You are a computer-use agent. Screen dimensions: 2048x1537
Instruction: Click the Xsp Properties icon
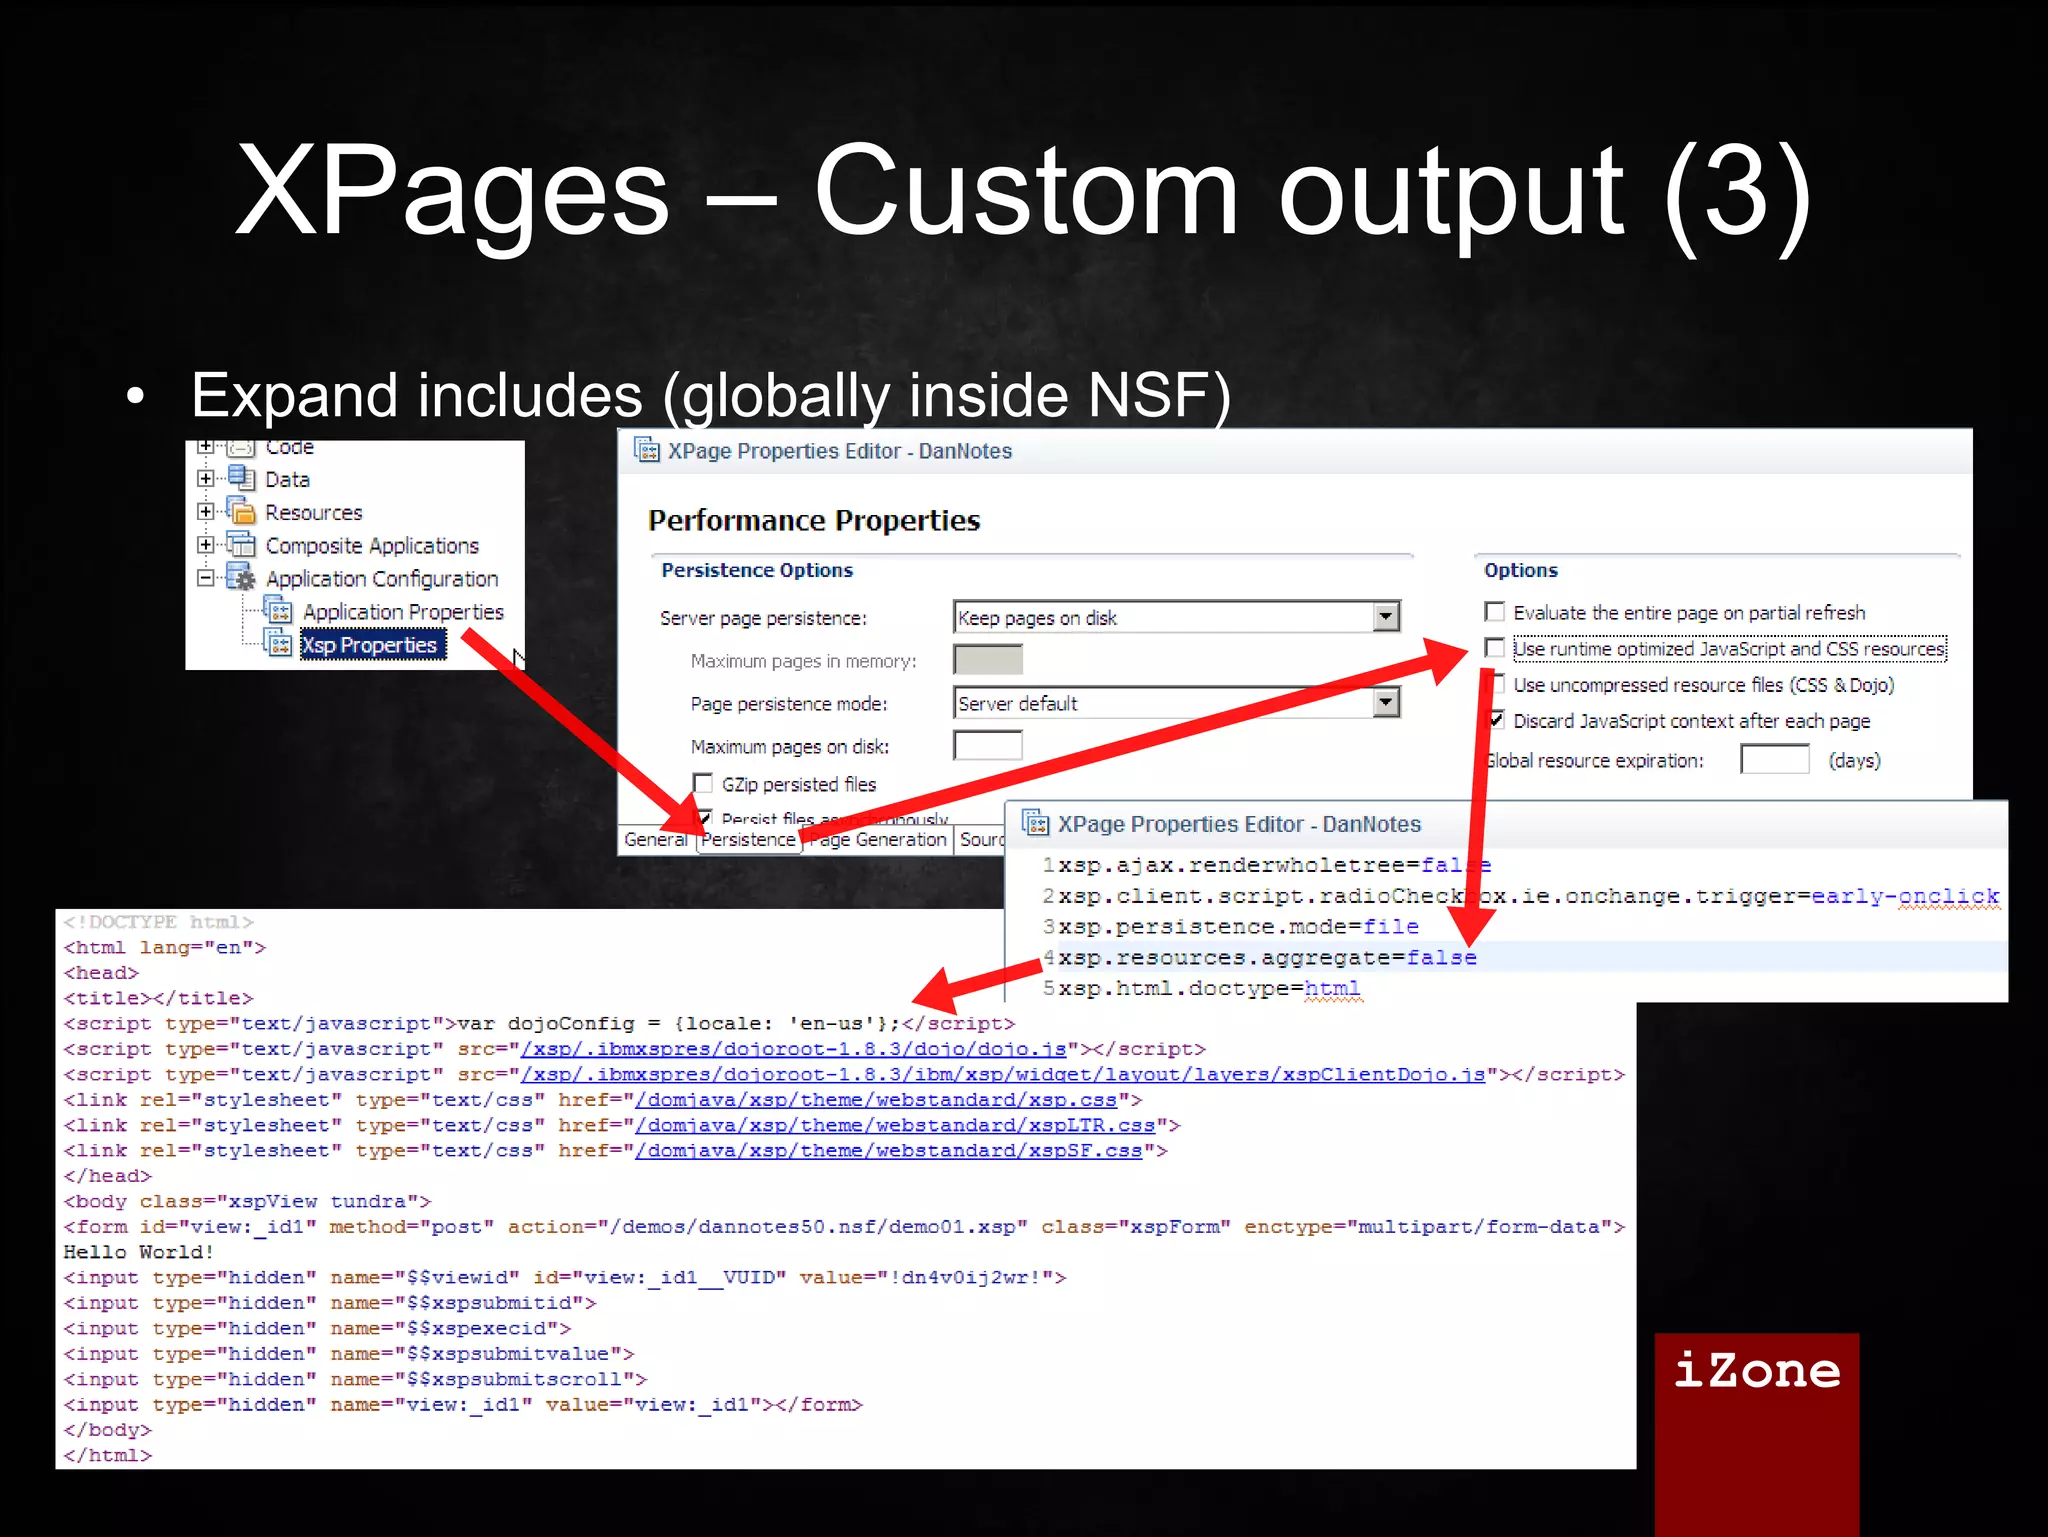[x=278, y=643]
